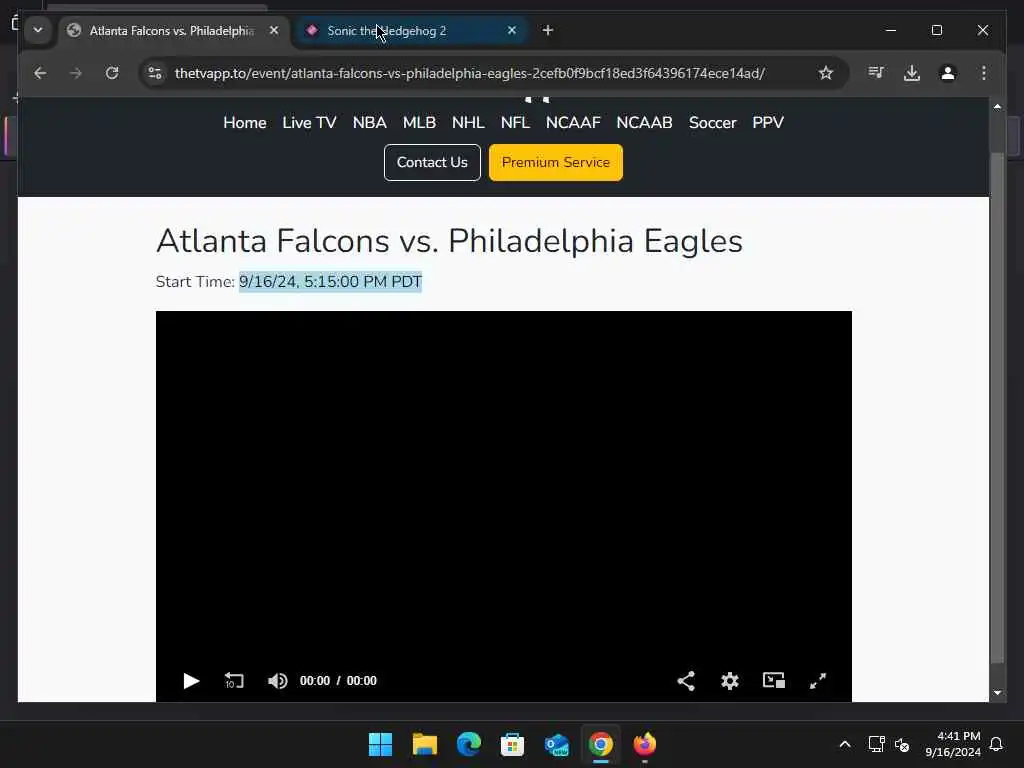The width and height of the screenshot is (1024, 768).
Task: Go back to previous page
Action: [40, 73]
